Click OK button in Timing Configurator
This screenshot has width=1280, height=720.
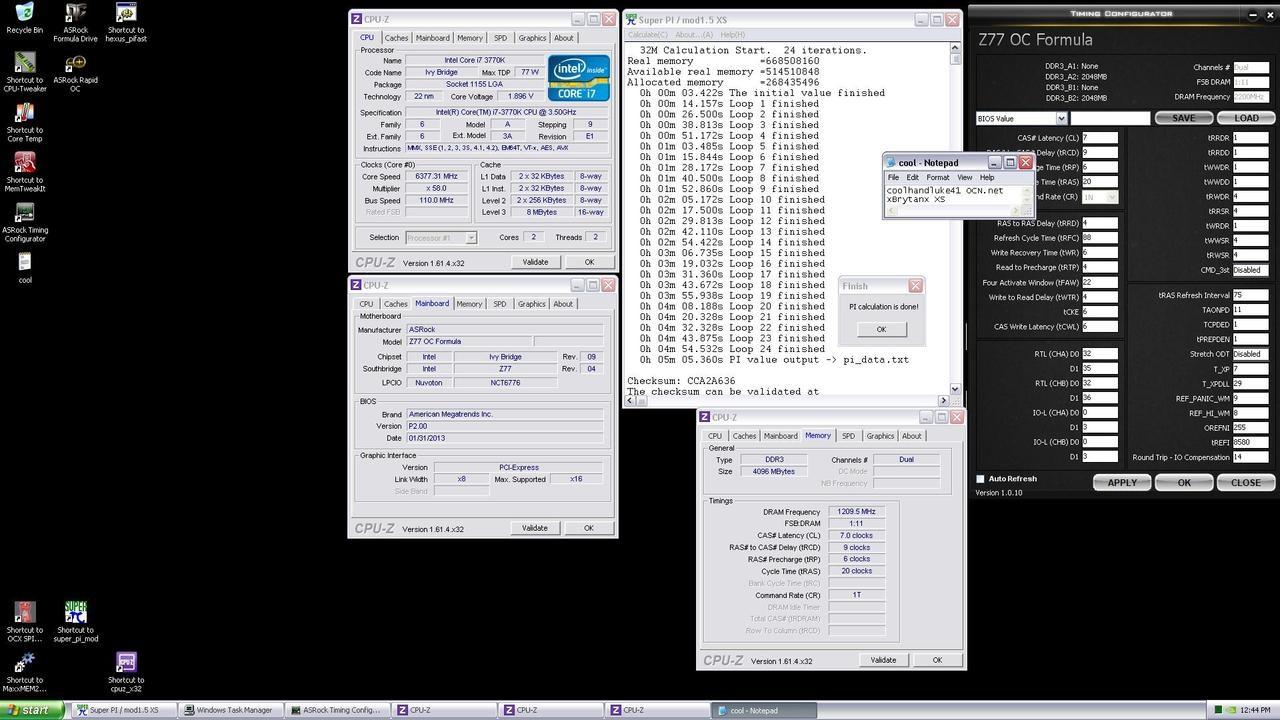1183,482
